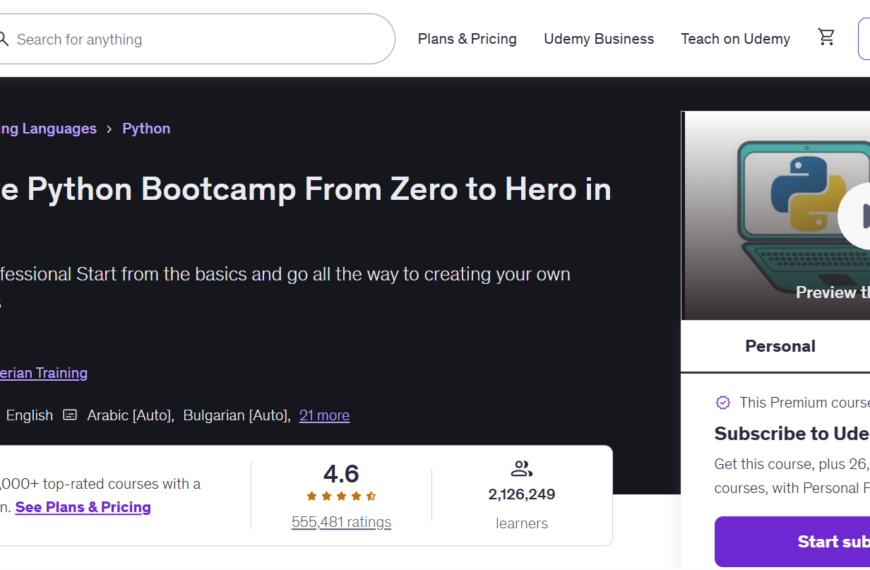Click the star rating icons
The width and height of the screenshot is (870, 570).
pos(341,496)
